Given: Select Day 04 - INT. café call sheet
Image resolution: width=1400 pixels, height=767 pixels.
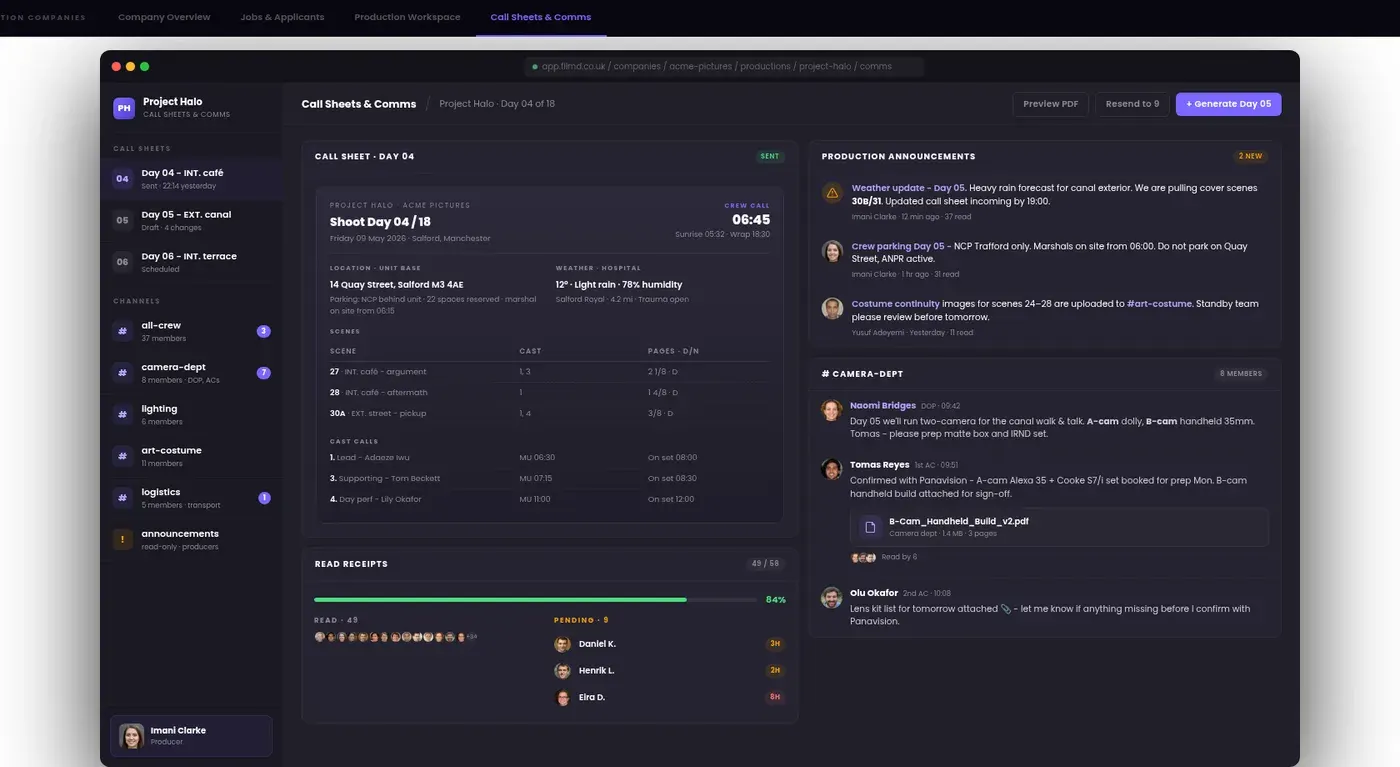Looking at the screenshot, I should click(x=191, y=179).
